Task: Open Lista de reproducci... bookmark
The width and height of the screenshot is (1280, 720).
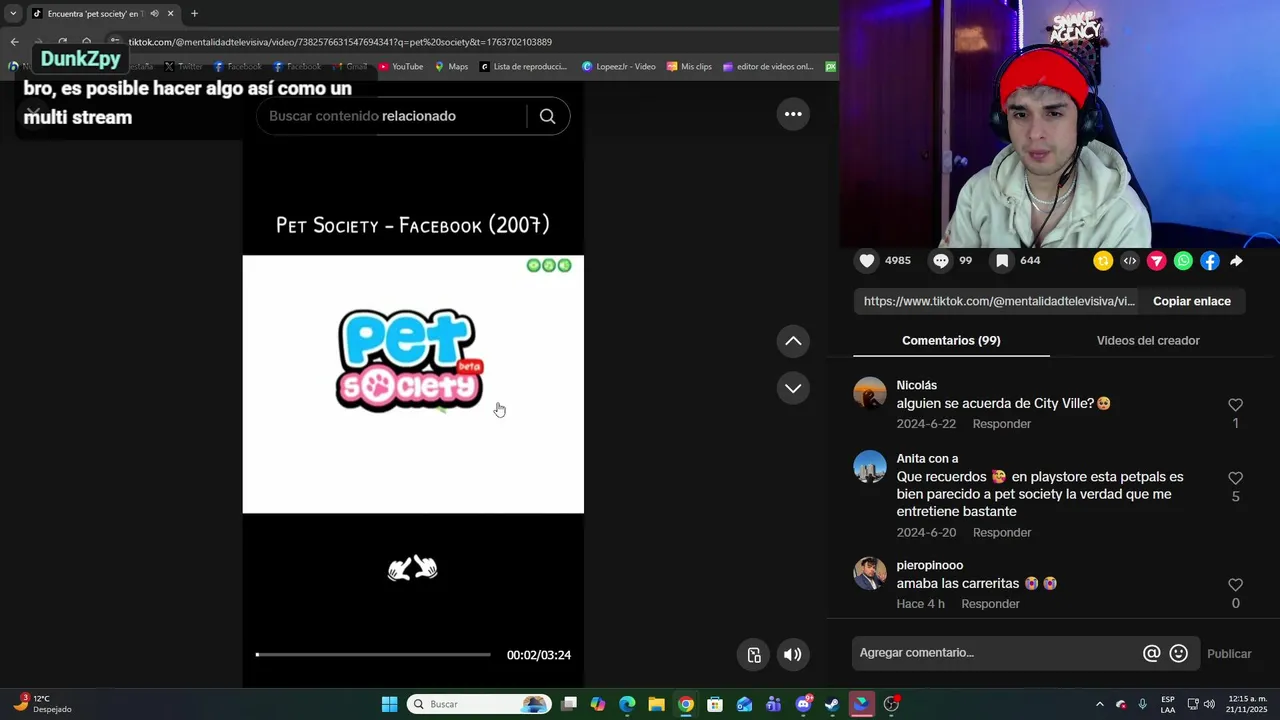Action: (x=523, y=67)
